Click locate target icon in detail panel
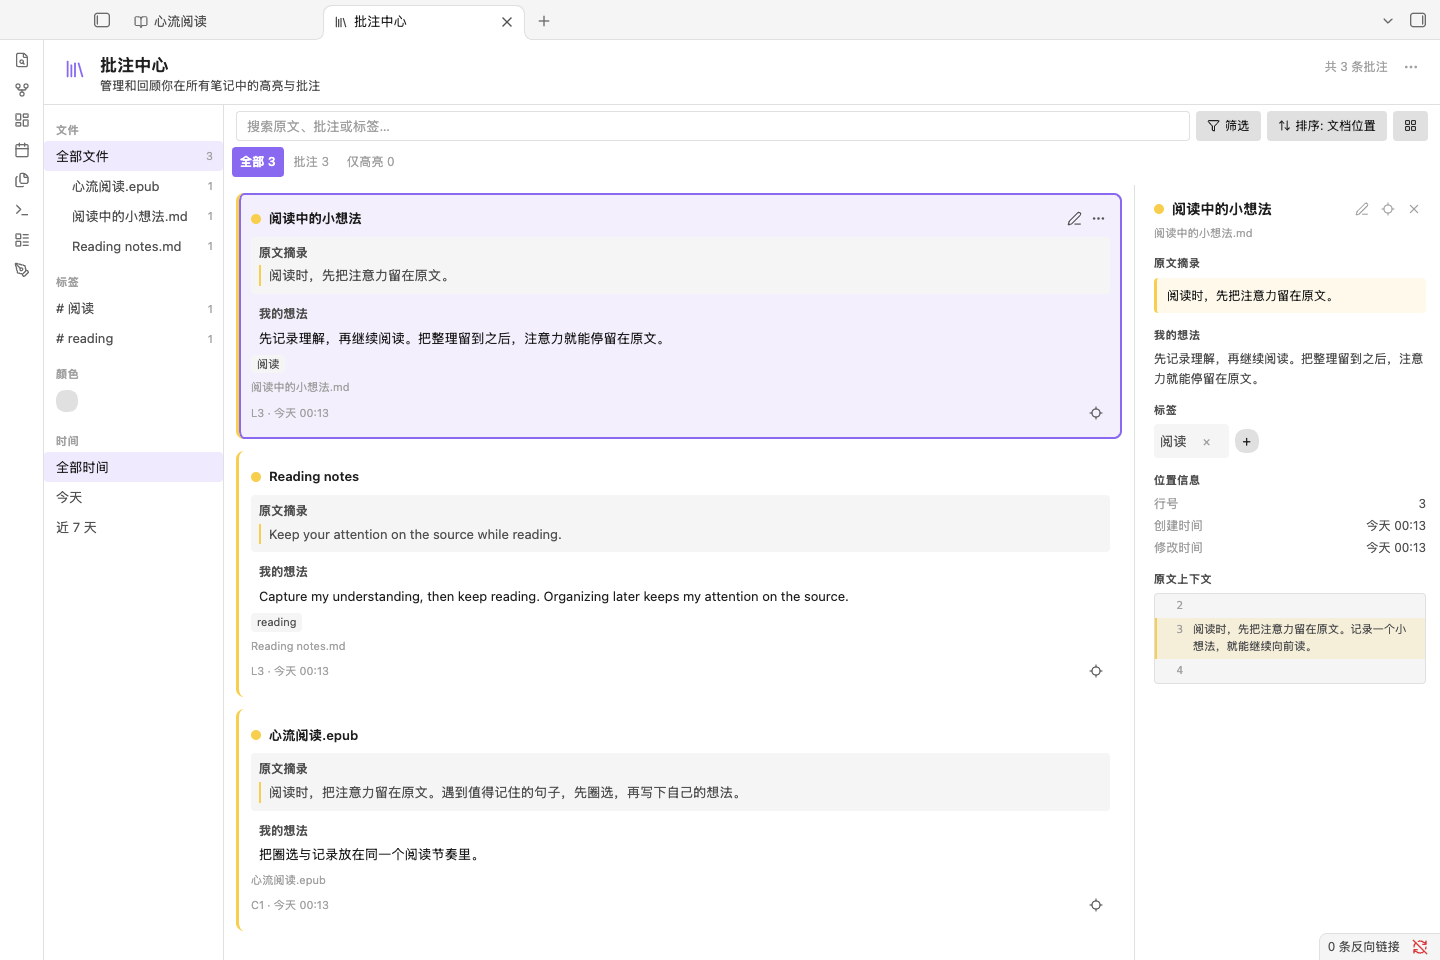The width and height of the screenshot is (1440, 960). 1388,209
